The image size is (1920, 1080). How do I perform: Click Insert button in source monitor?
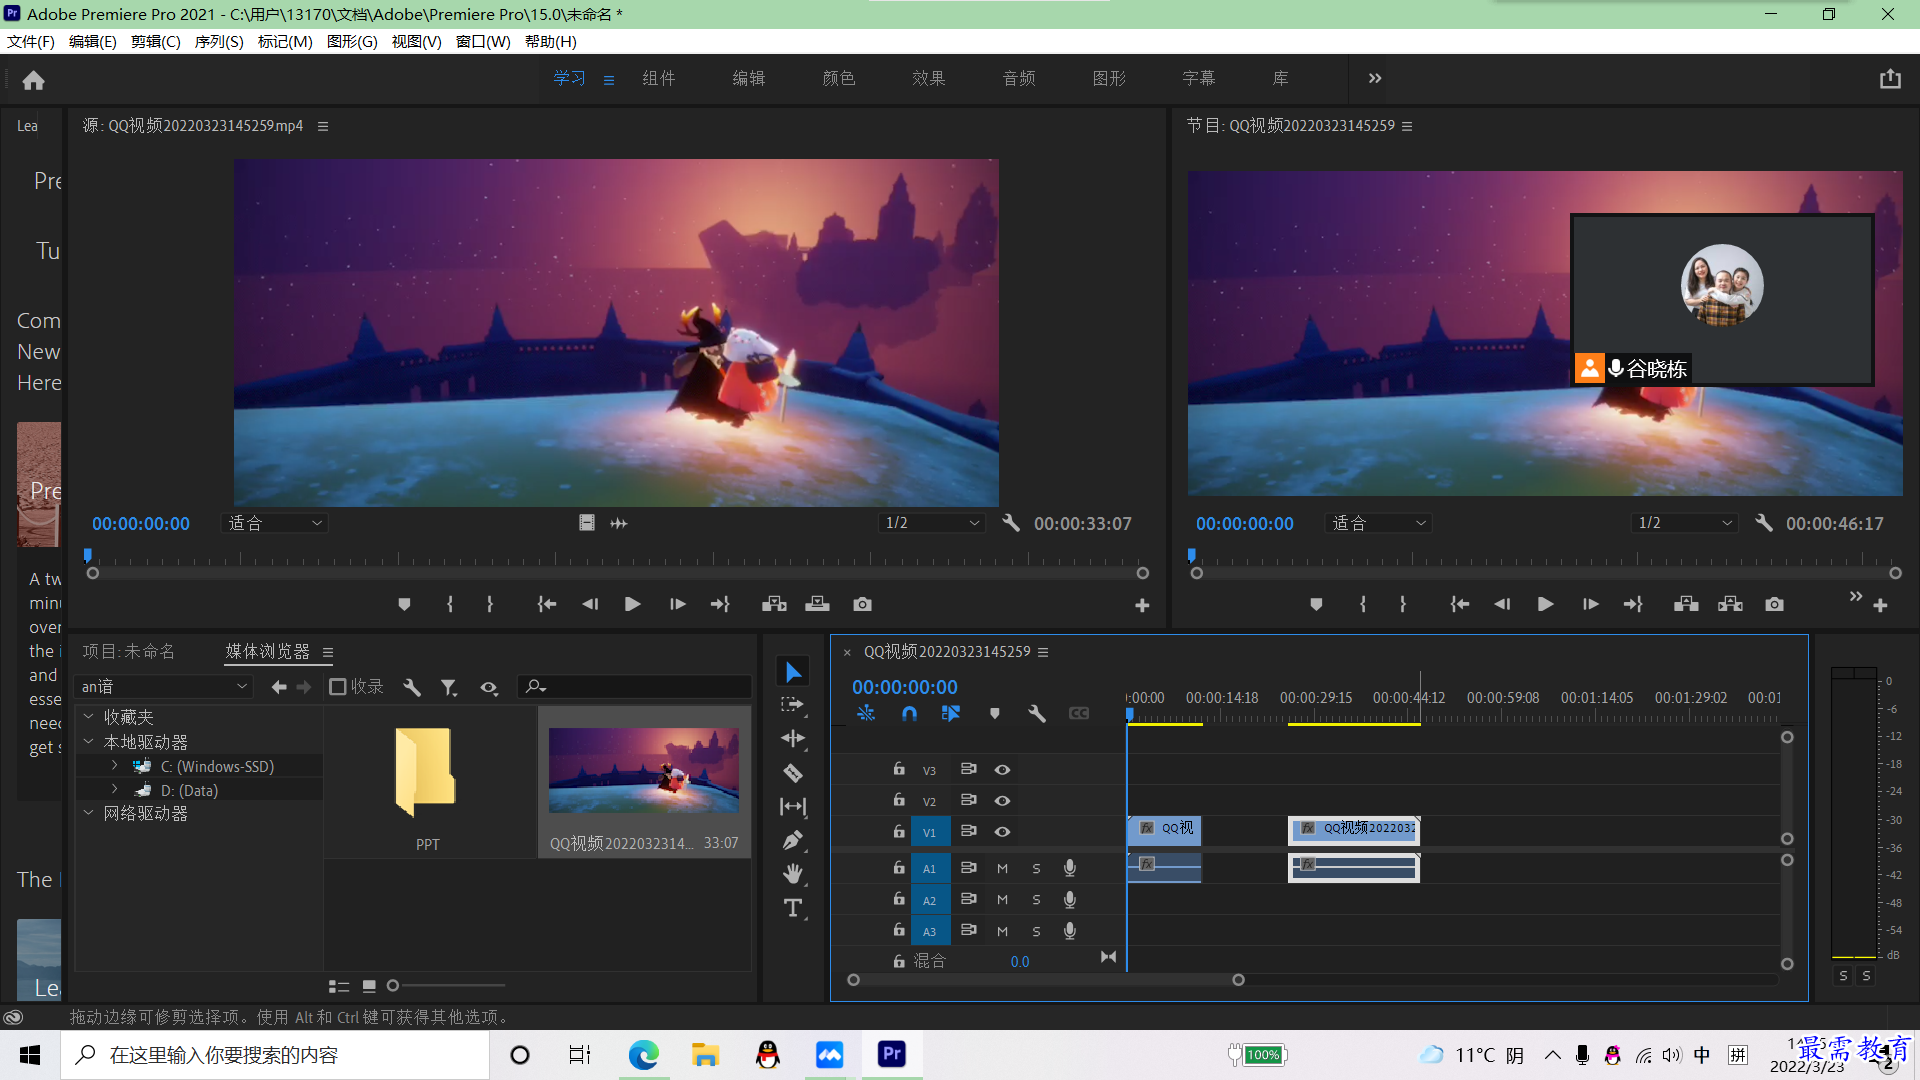tap(774, 604)
